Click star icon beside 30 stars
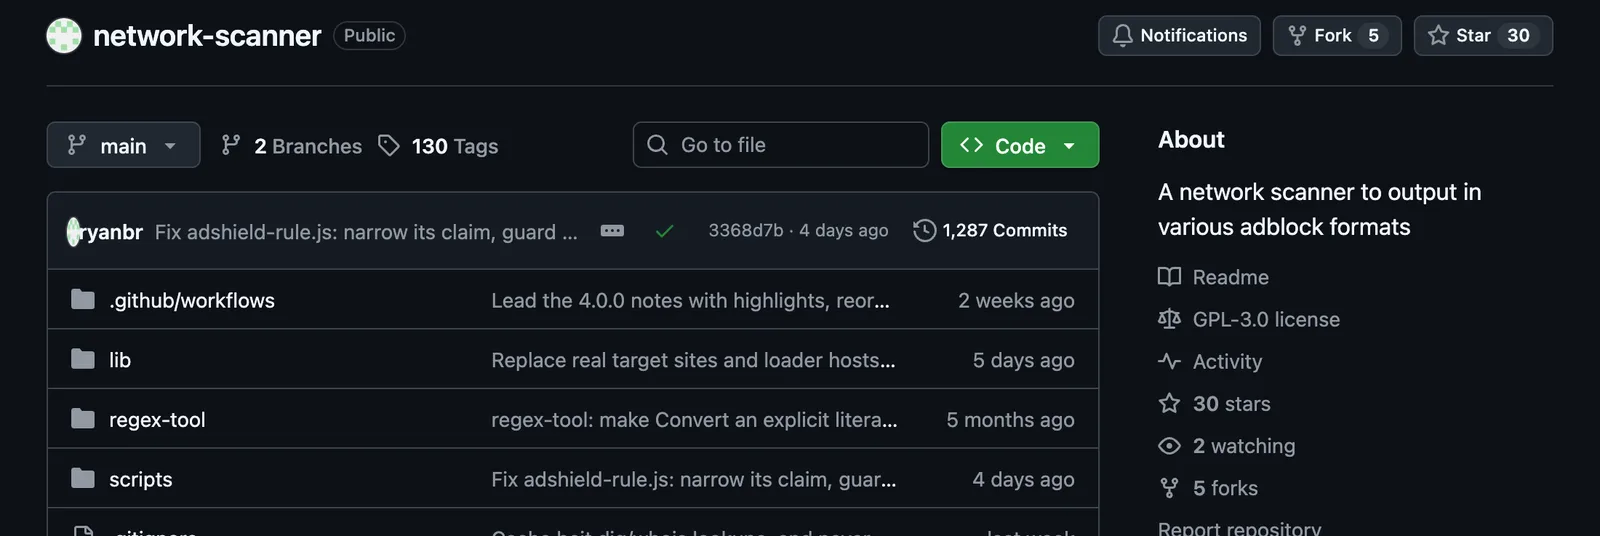The width and height of the screenshot is (1600, 536). pyautogui.click(x=1169, y=403)
